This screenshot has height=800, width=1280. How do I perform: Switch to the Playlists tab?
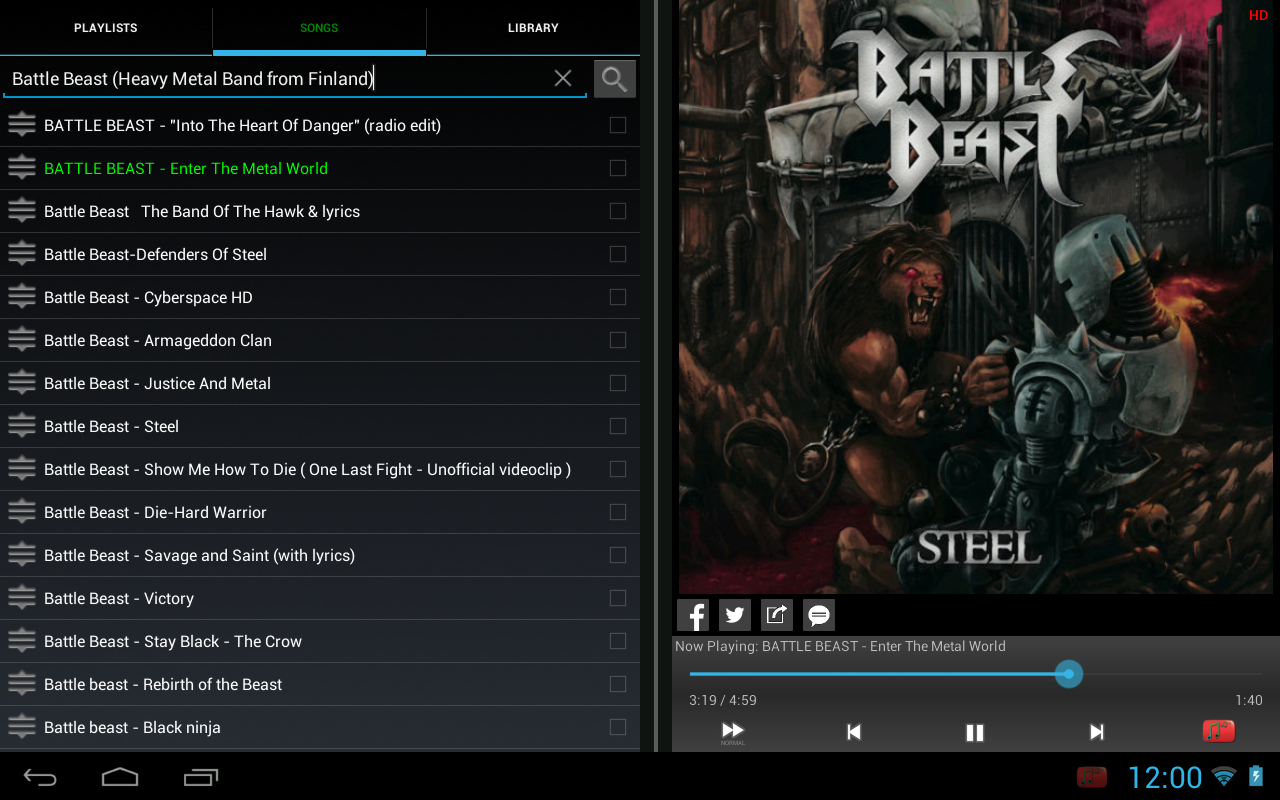pyautogui.click(x=106, y=28)
